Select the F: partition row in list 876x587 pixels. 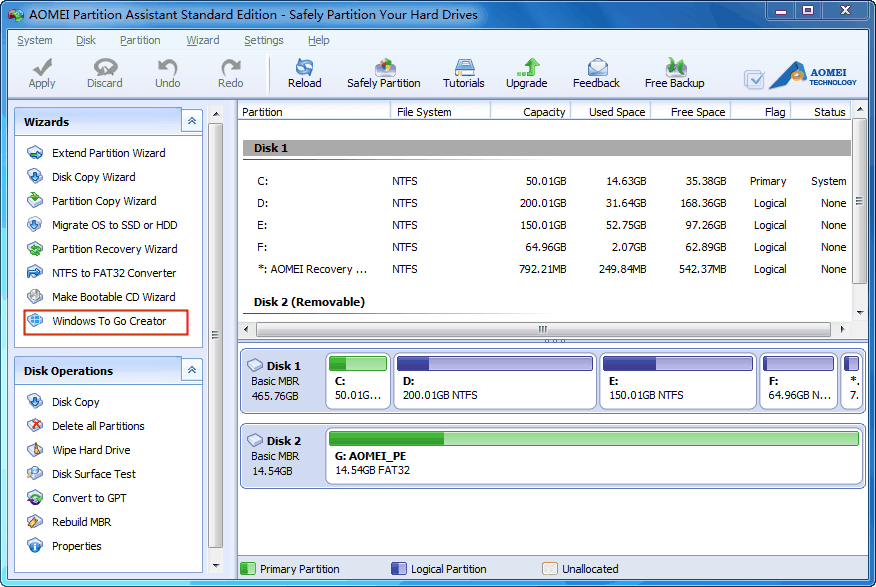[547, 247]
